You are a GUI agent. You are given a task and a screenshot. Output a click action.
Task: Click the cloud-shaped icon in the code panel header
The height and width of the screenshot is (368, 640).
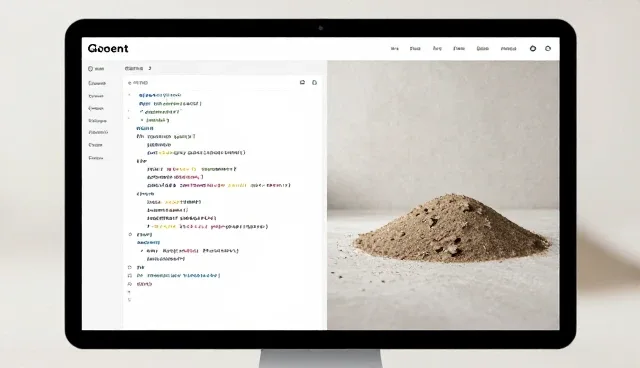302,82
